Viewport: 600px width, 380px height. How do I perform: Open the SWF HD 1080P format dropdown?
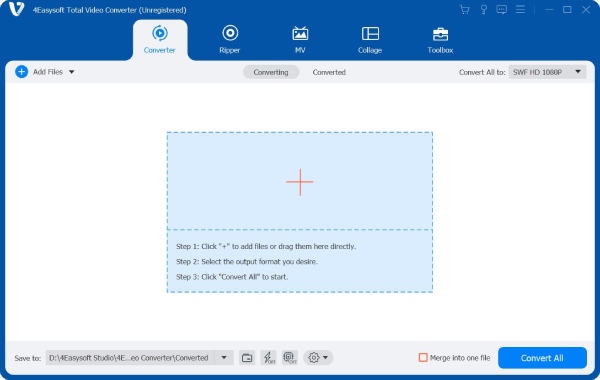(x=547, y=72)
